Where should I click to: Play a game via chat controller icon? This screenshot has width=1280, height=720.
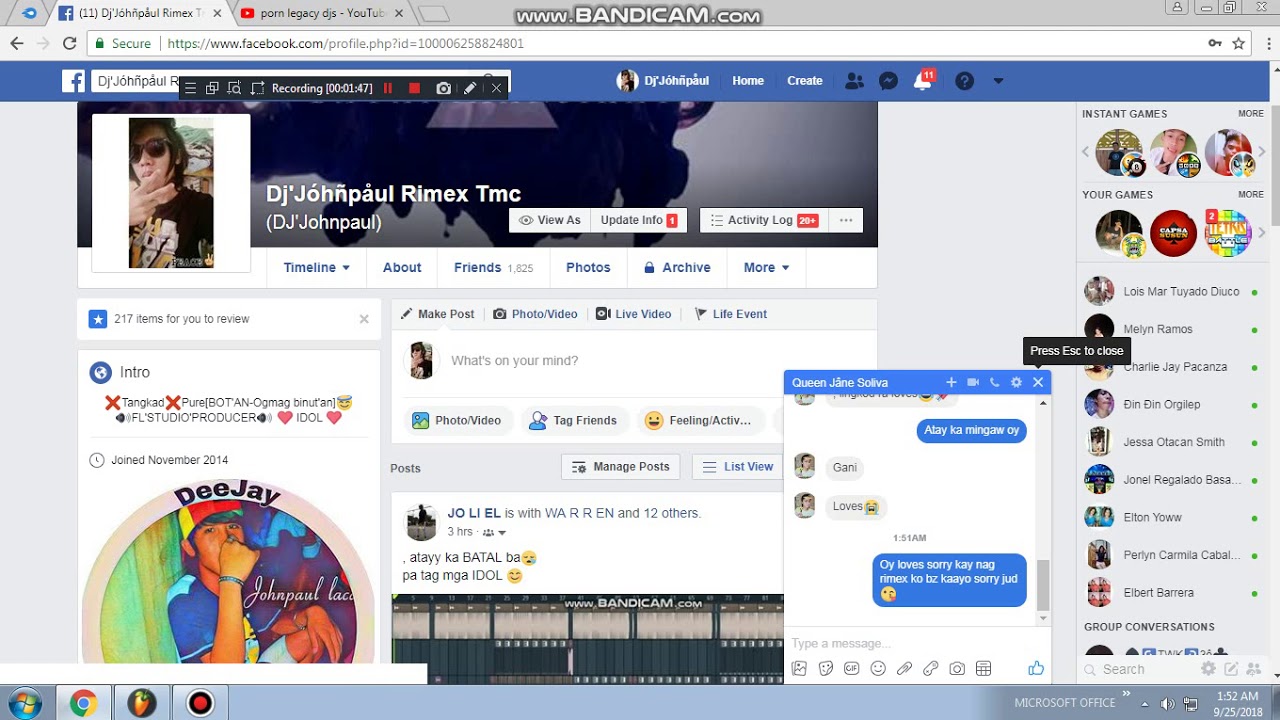[x=931, y=668]
